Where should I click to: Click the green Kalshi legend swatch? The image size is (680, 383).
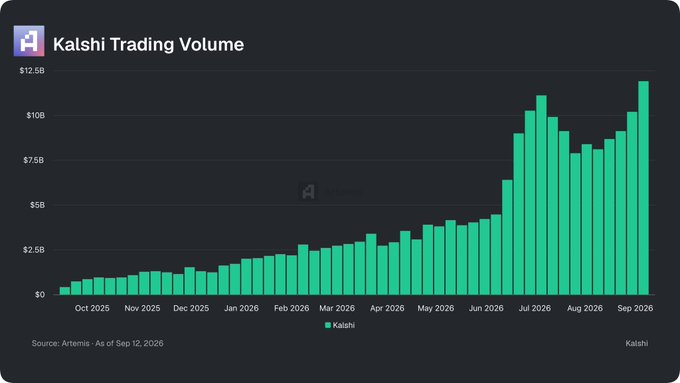(328, 325)
